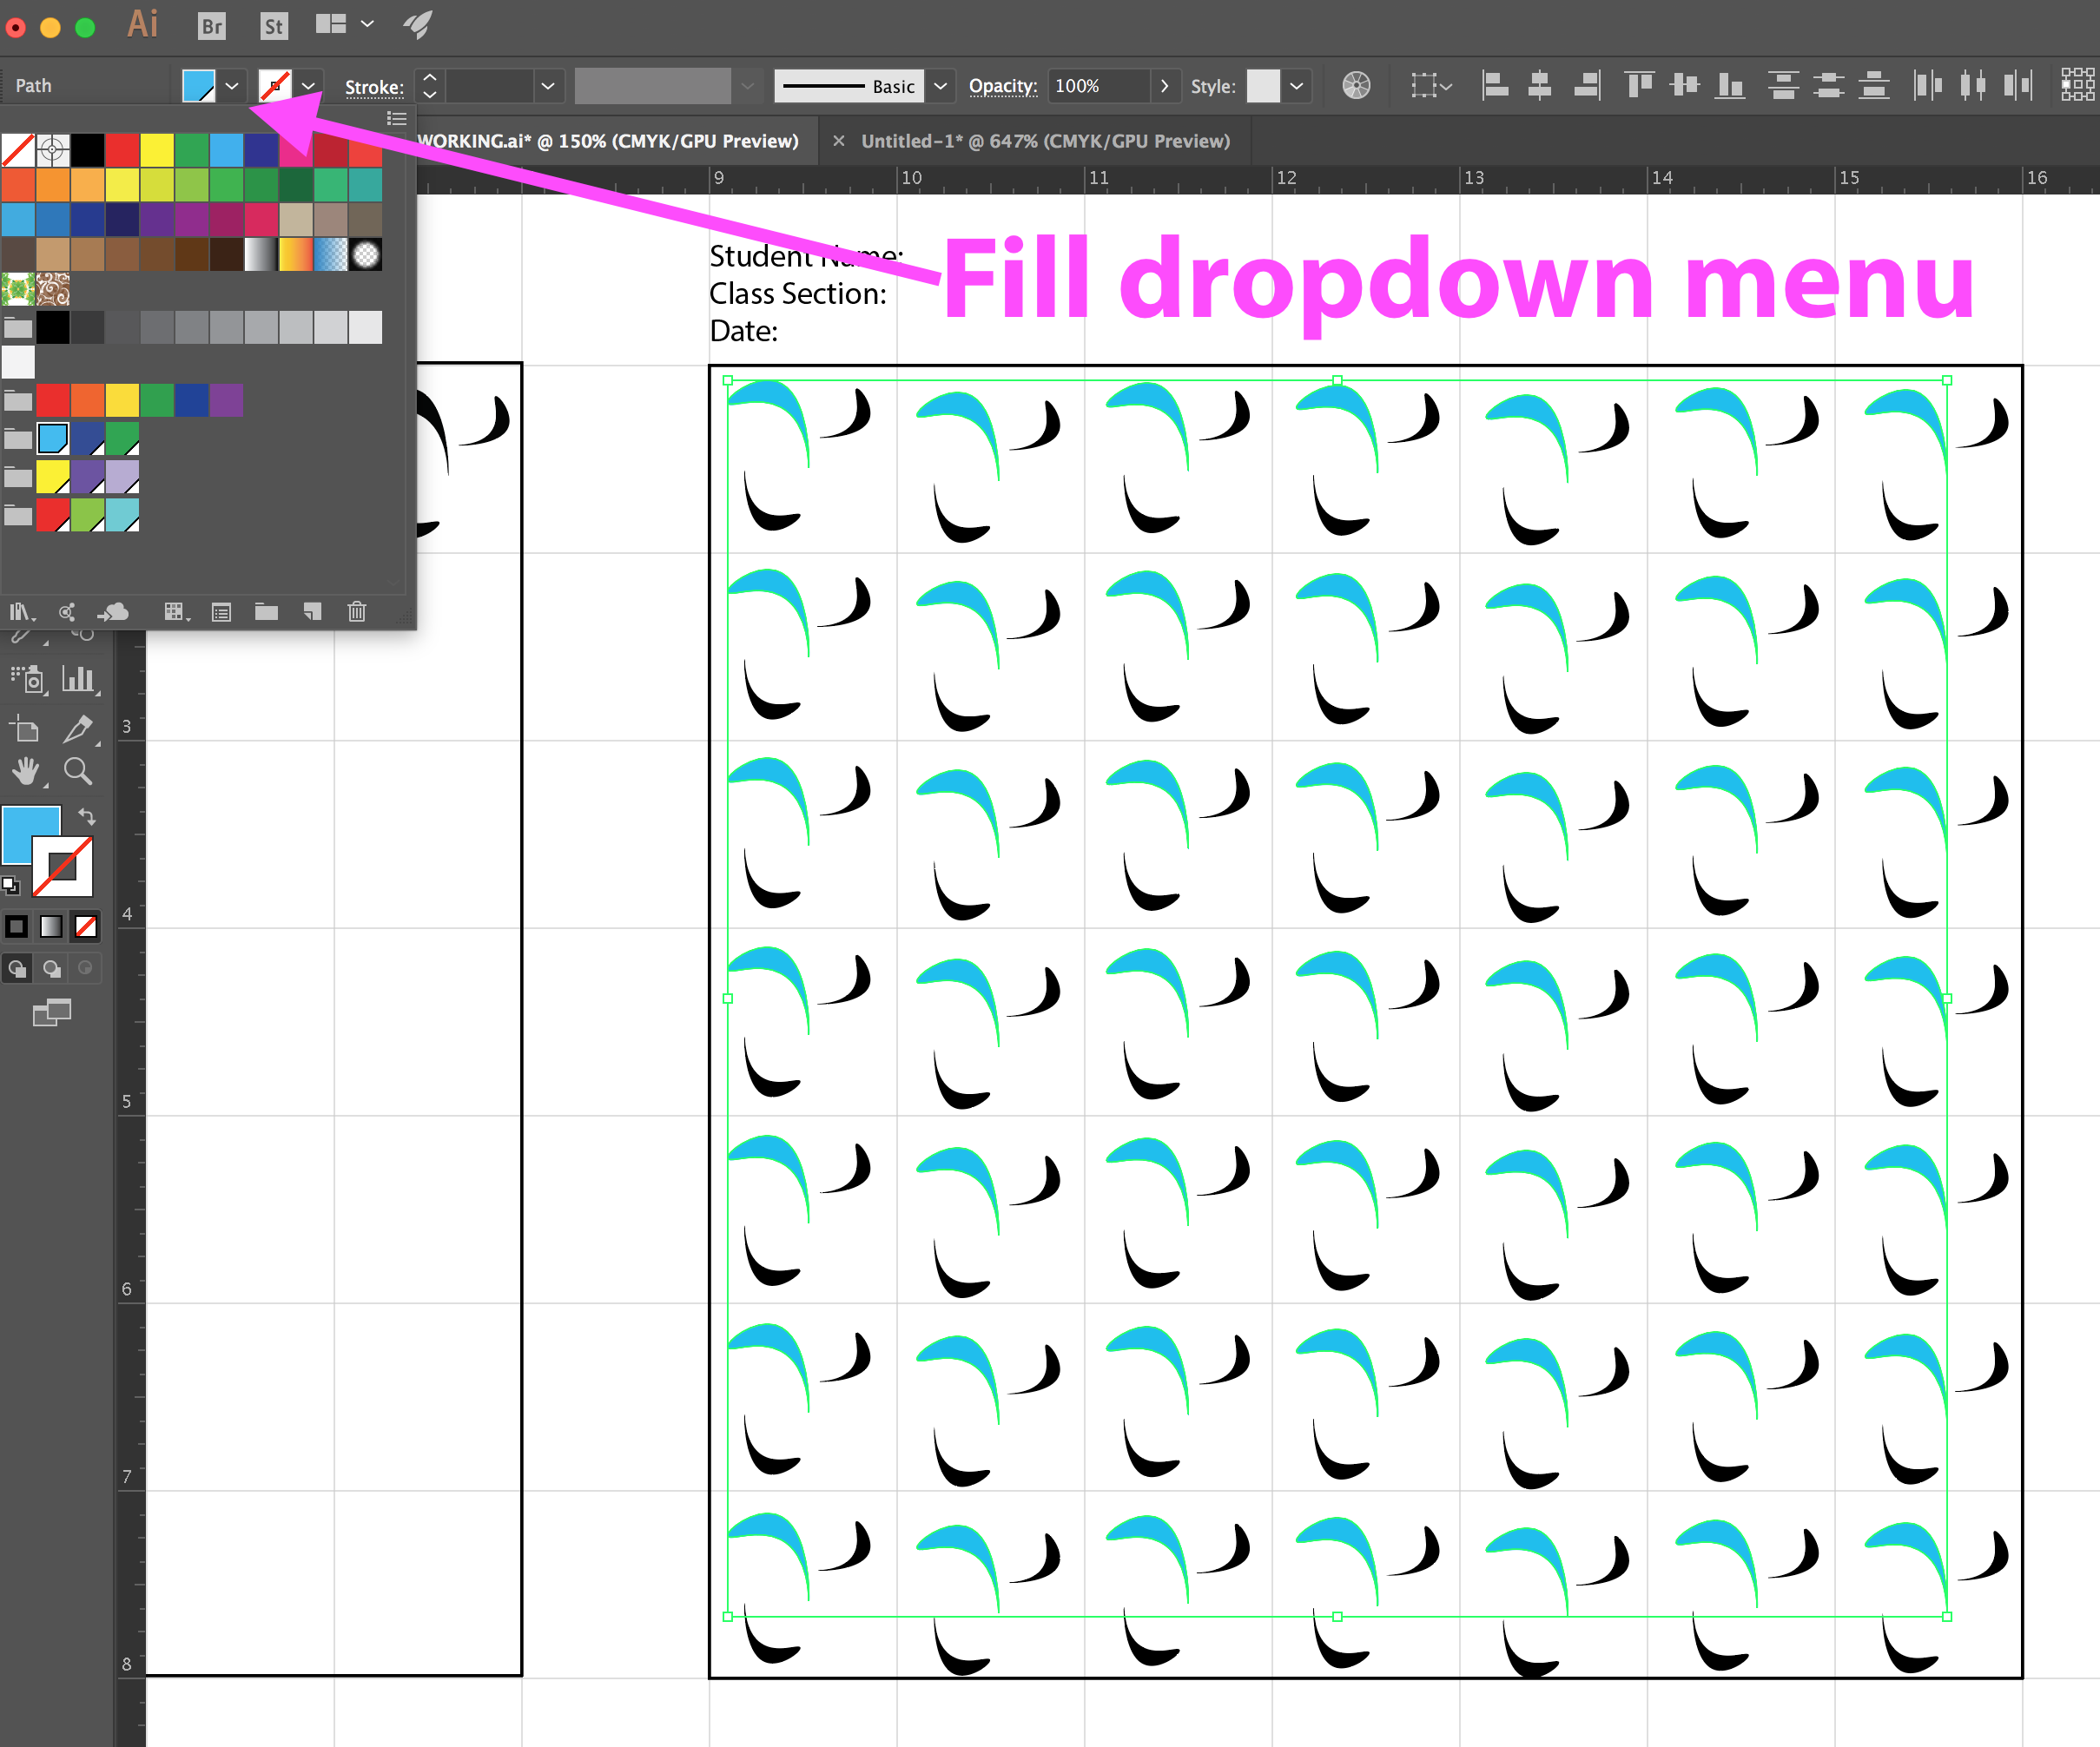Select the Column Graph tool
Viewport: 2100px width, 1747px height.
pos(78,680)
